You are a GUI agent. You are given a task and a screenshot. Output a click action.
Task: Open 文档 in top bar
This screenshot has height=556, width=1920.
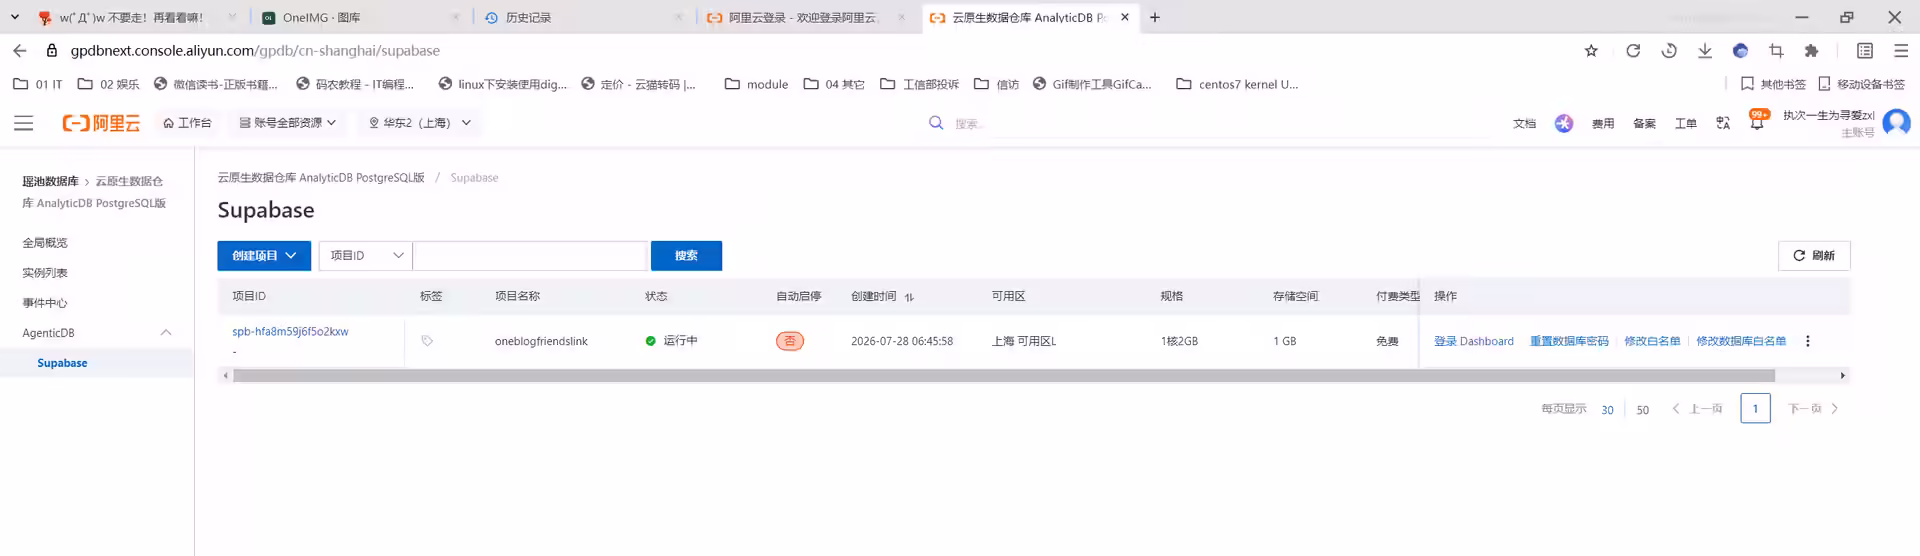(x=1524, y=124)
